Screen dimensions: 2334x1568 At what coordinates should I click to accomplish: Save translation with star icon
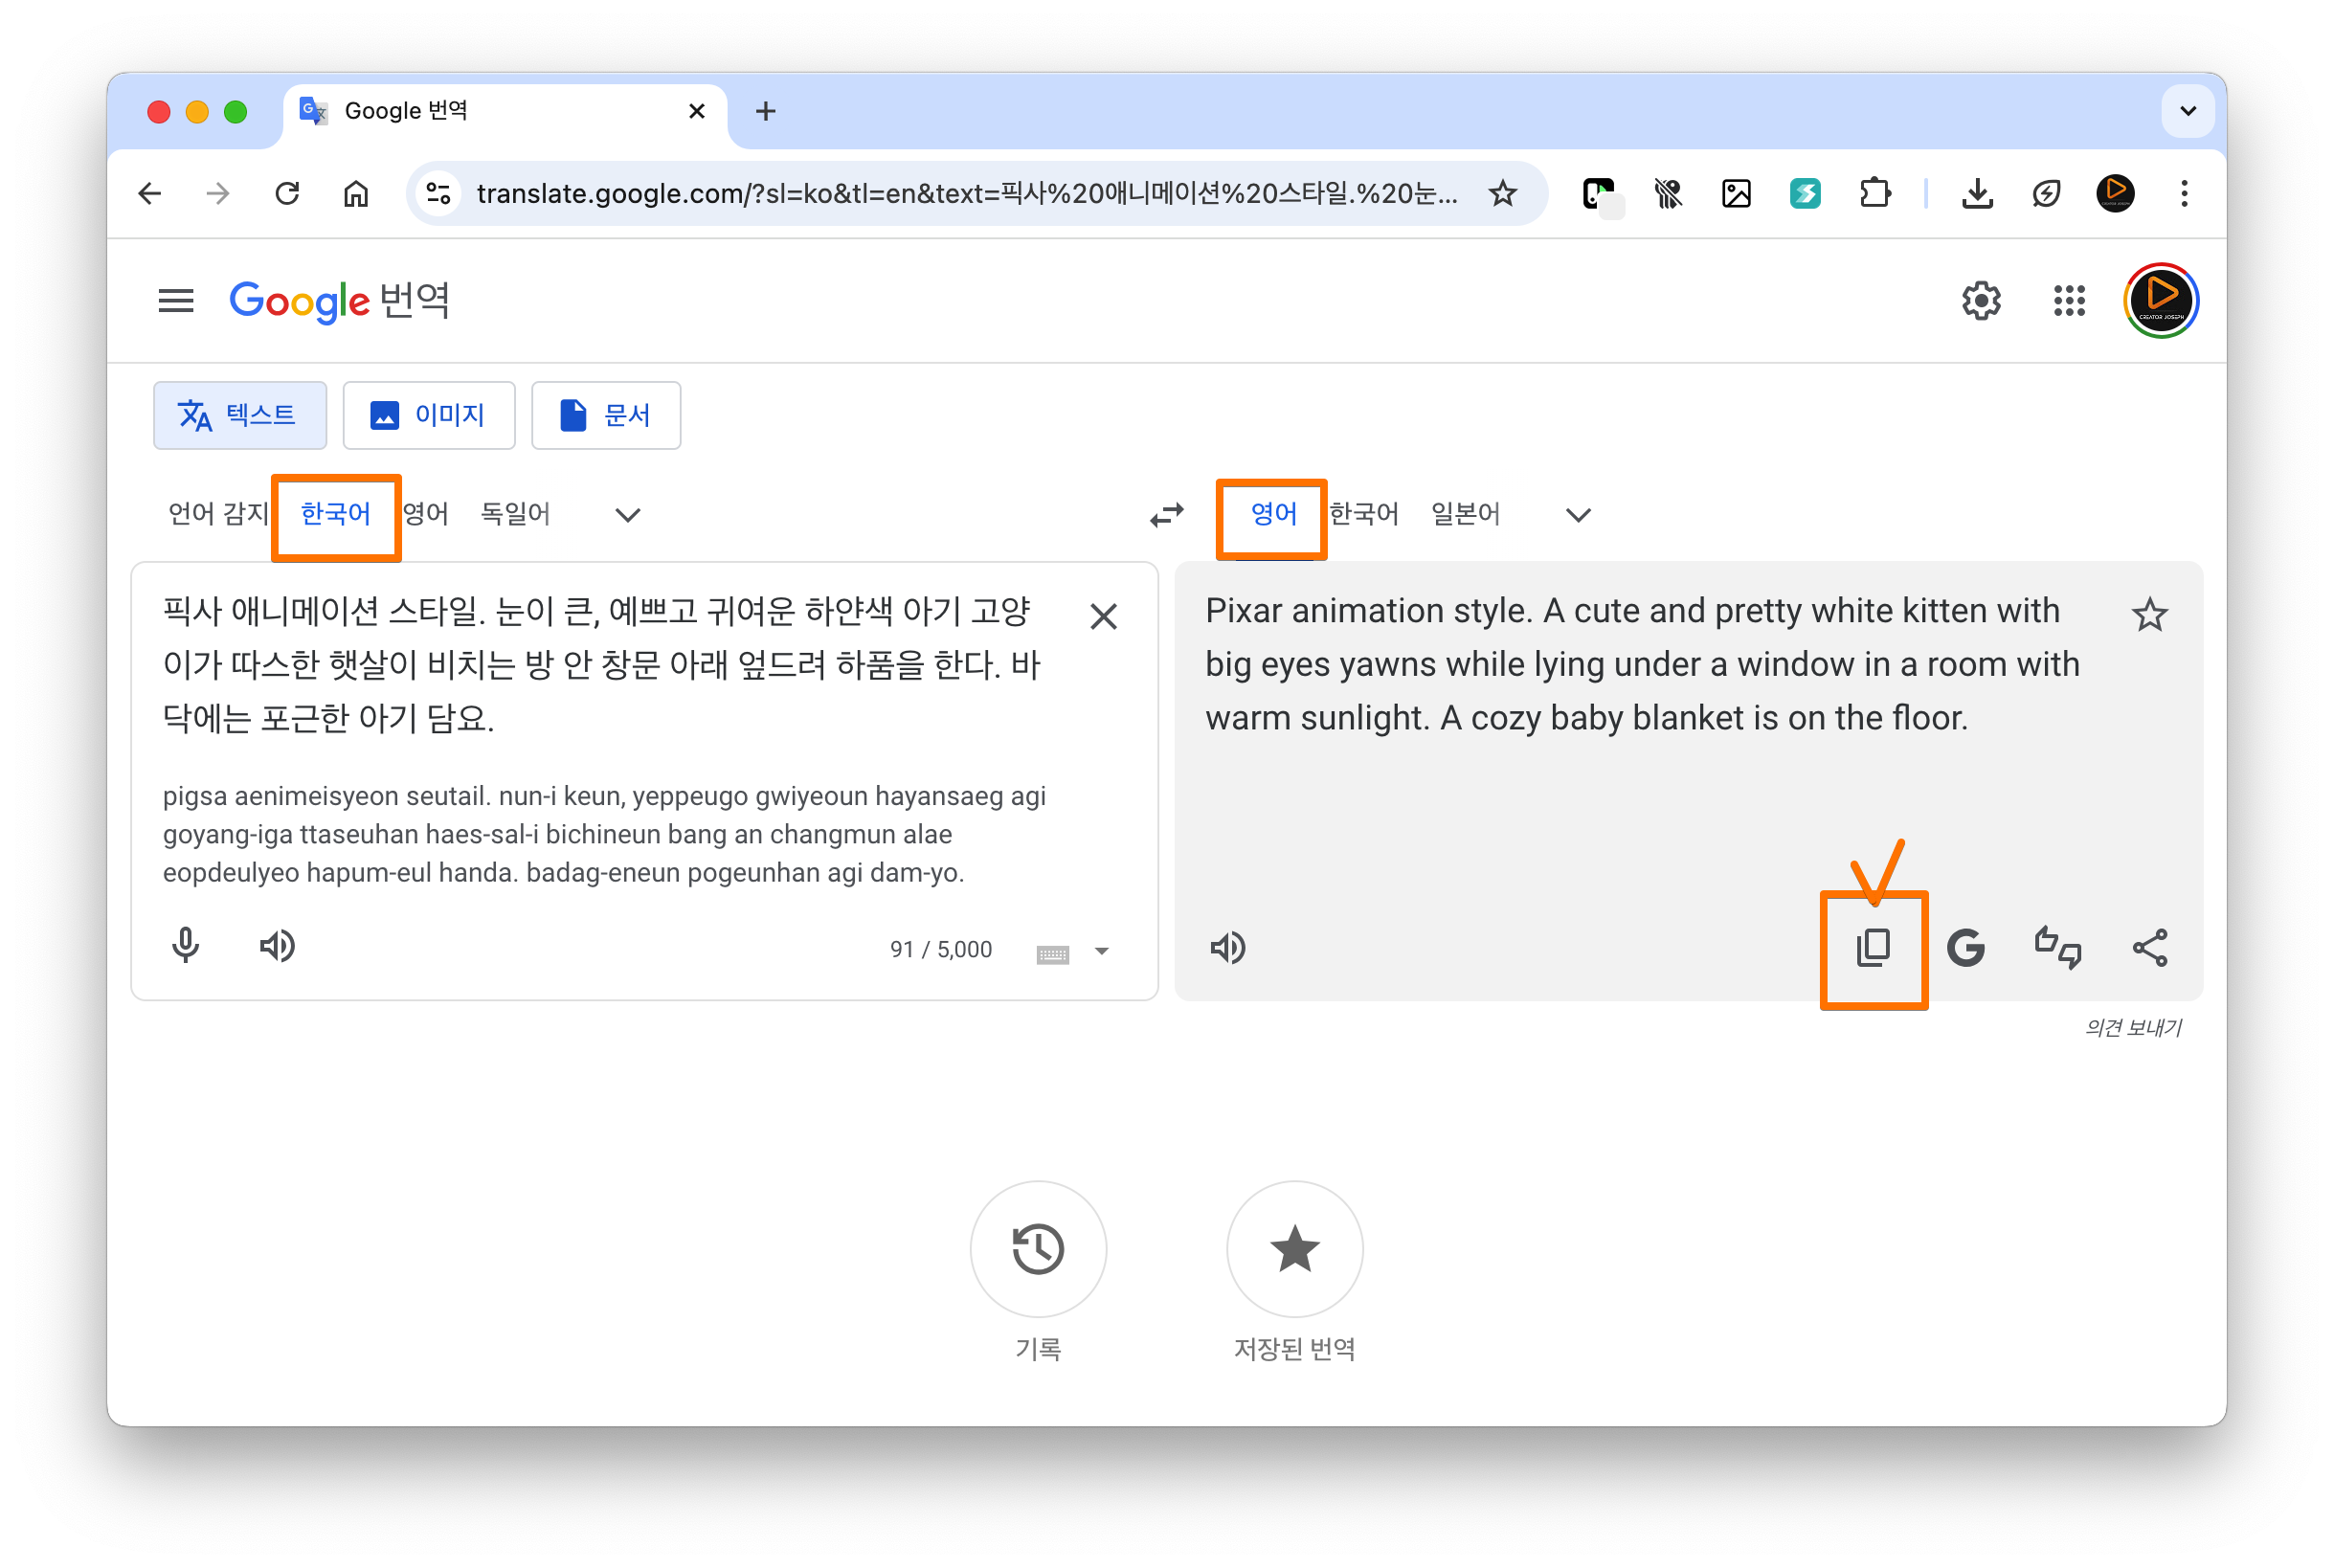click(2149, 614)
